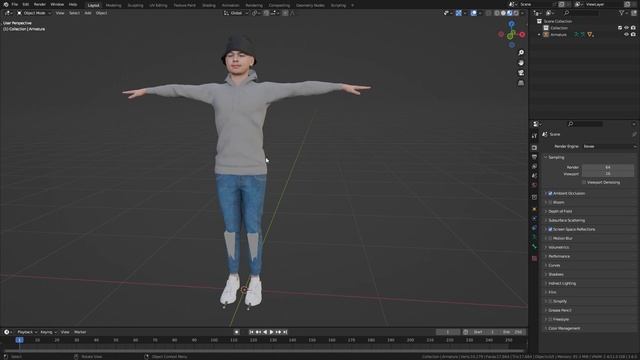Enable the Bloom checkbox
The width and height of the screenshot is (640, 360).
coord(550,202)
